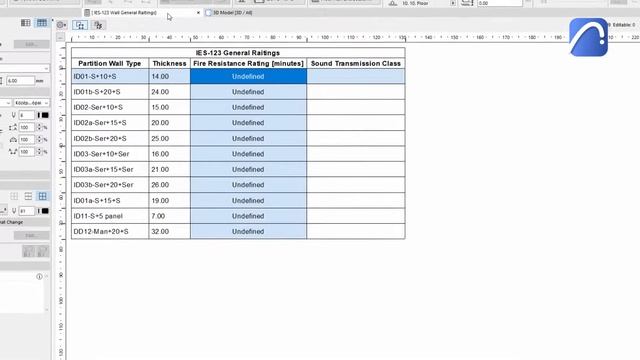Screen dimensions: 640x360
Task: Click the select-in-3D icon in the schedule toolbar
Action: click(98, 25)
